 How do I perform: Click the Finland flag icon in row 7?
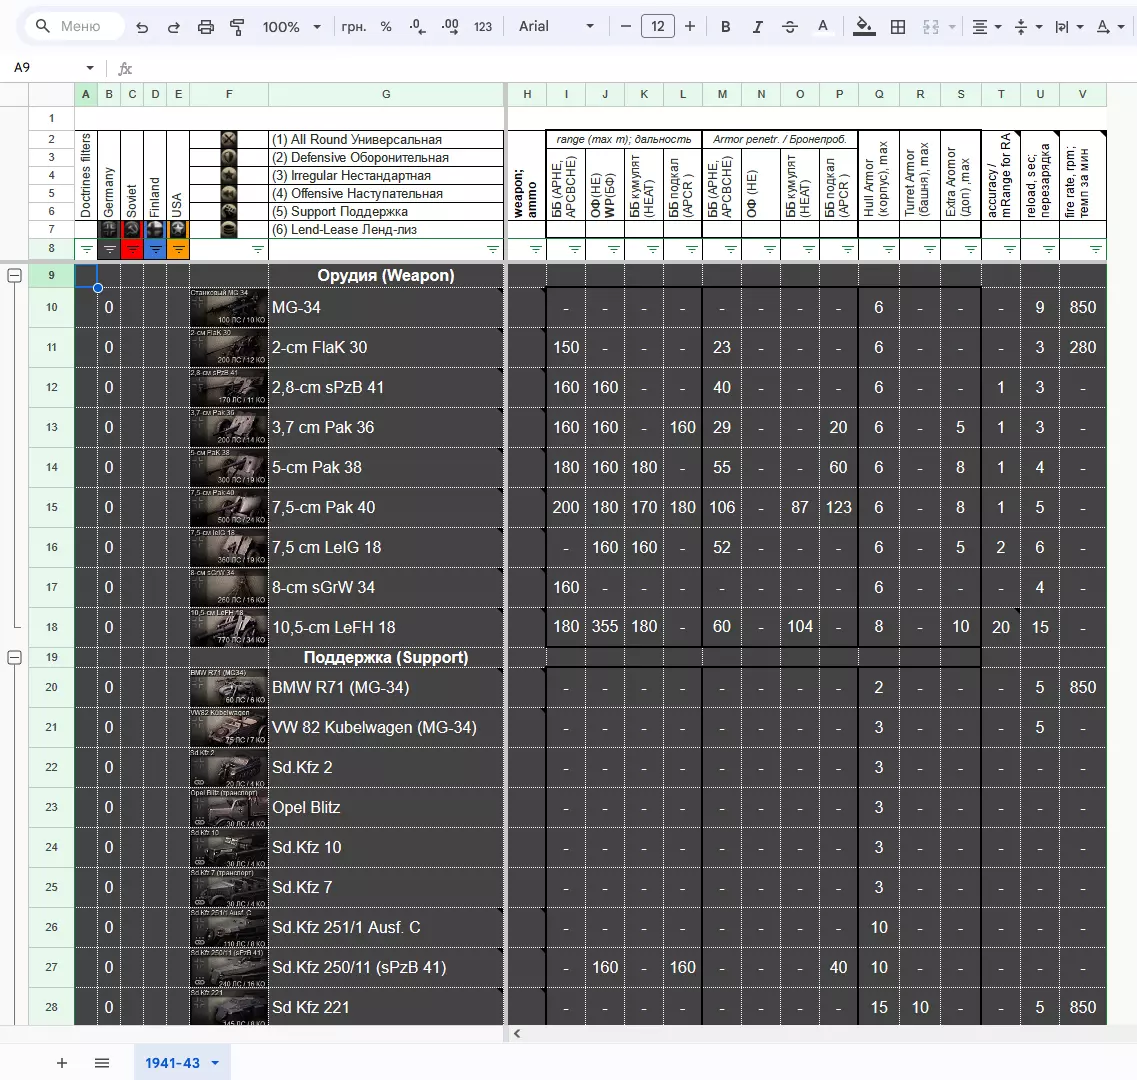(155, 229)
